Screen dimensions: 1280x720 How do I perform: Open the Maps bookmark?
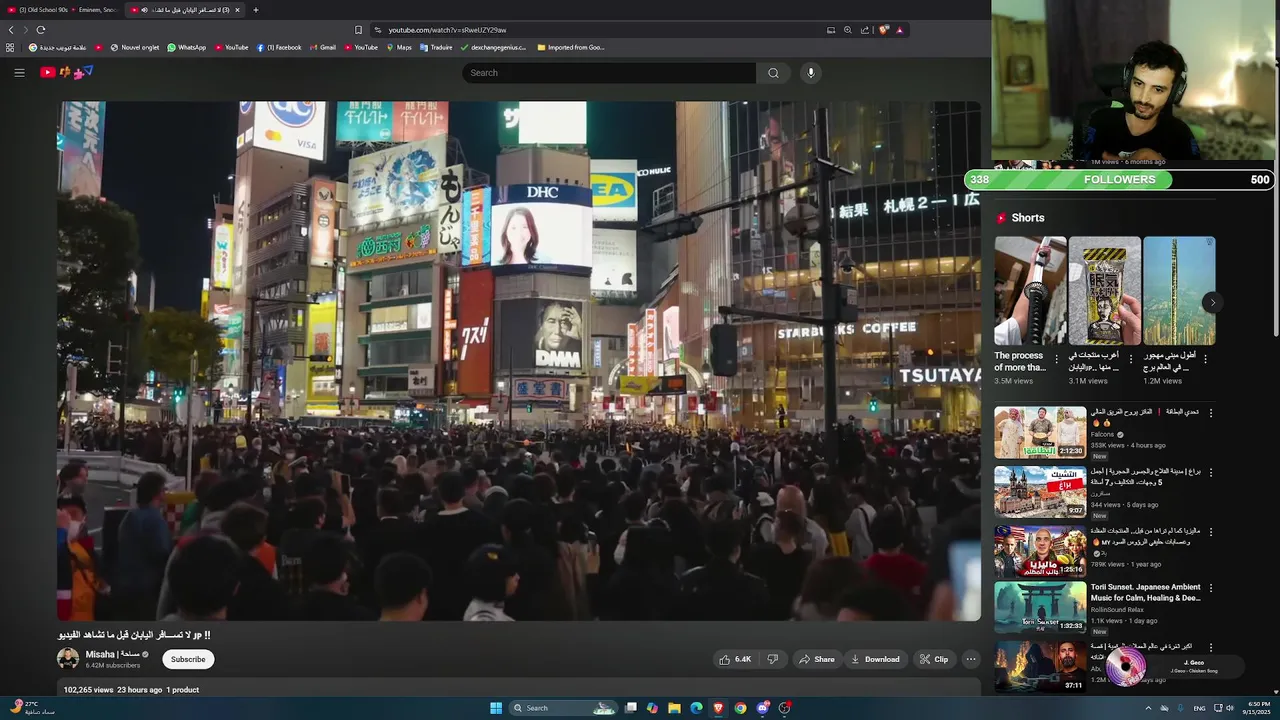point(399,47)
